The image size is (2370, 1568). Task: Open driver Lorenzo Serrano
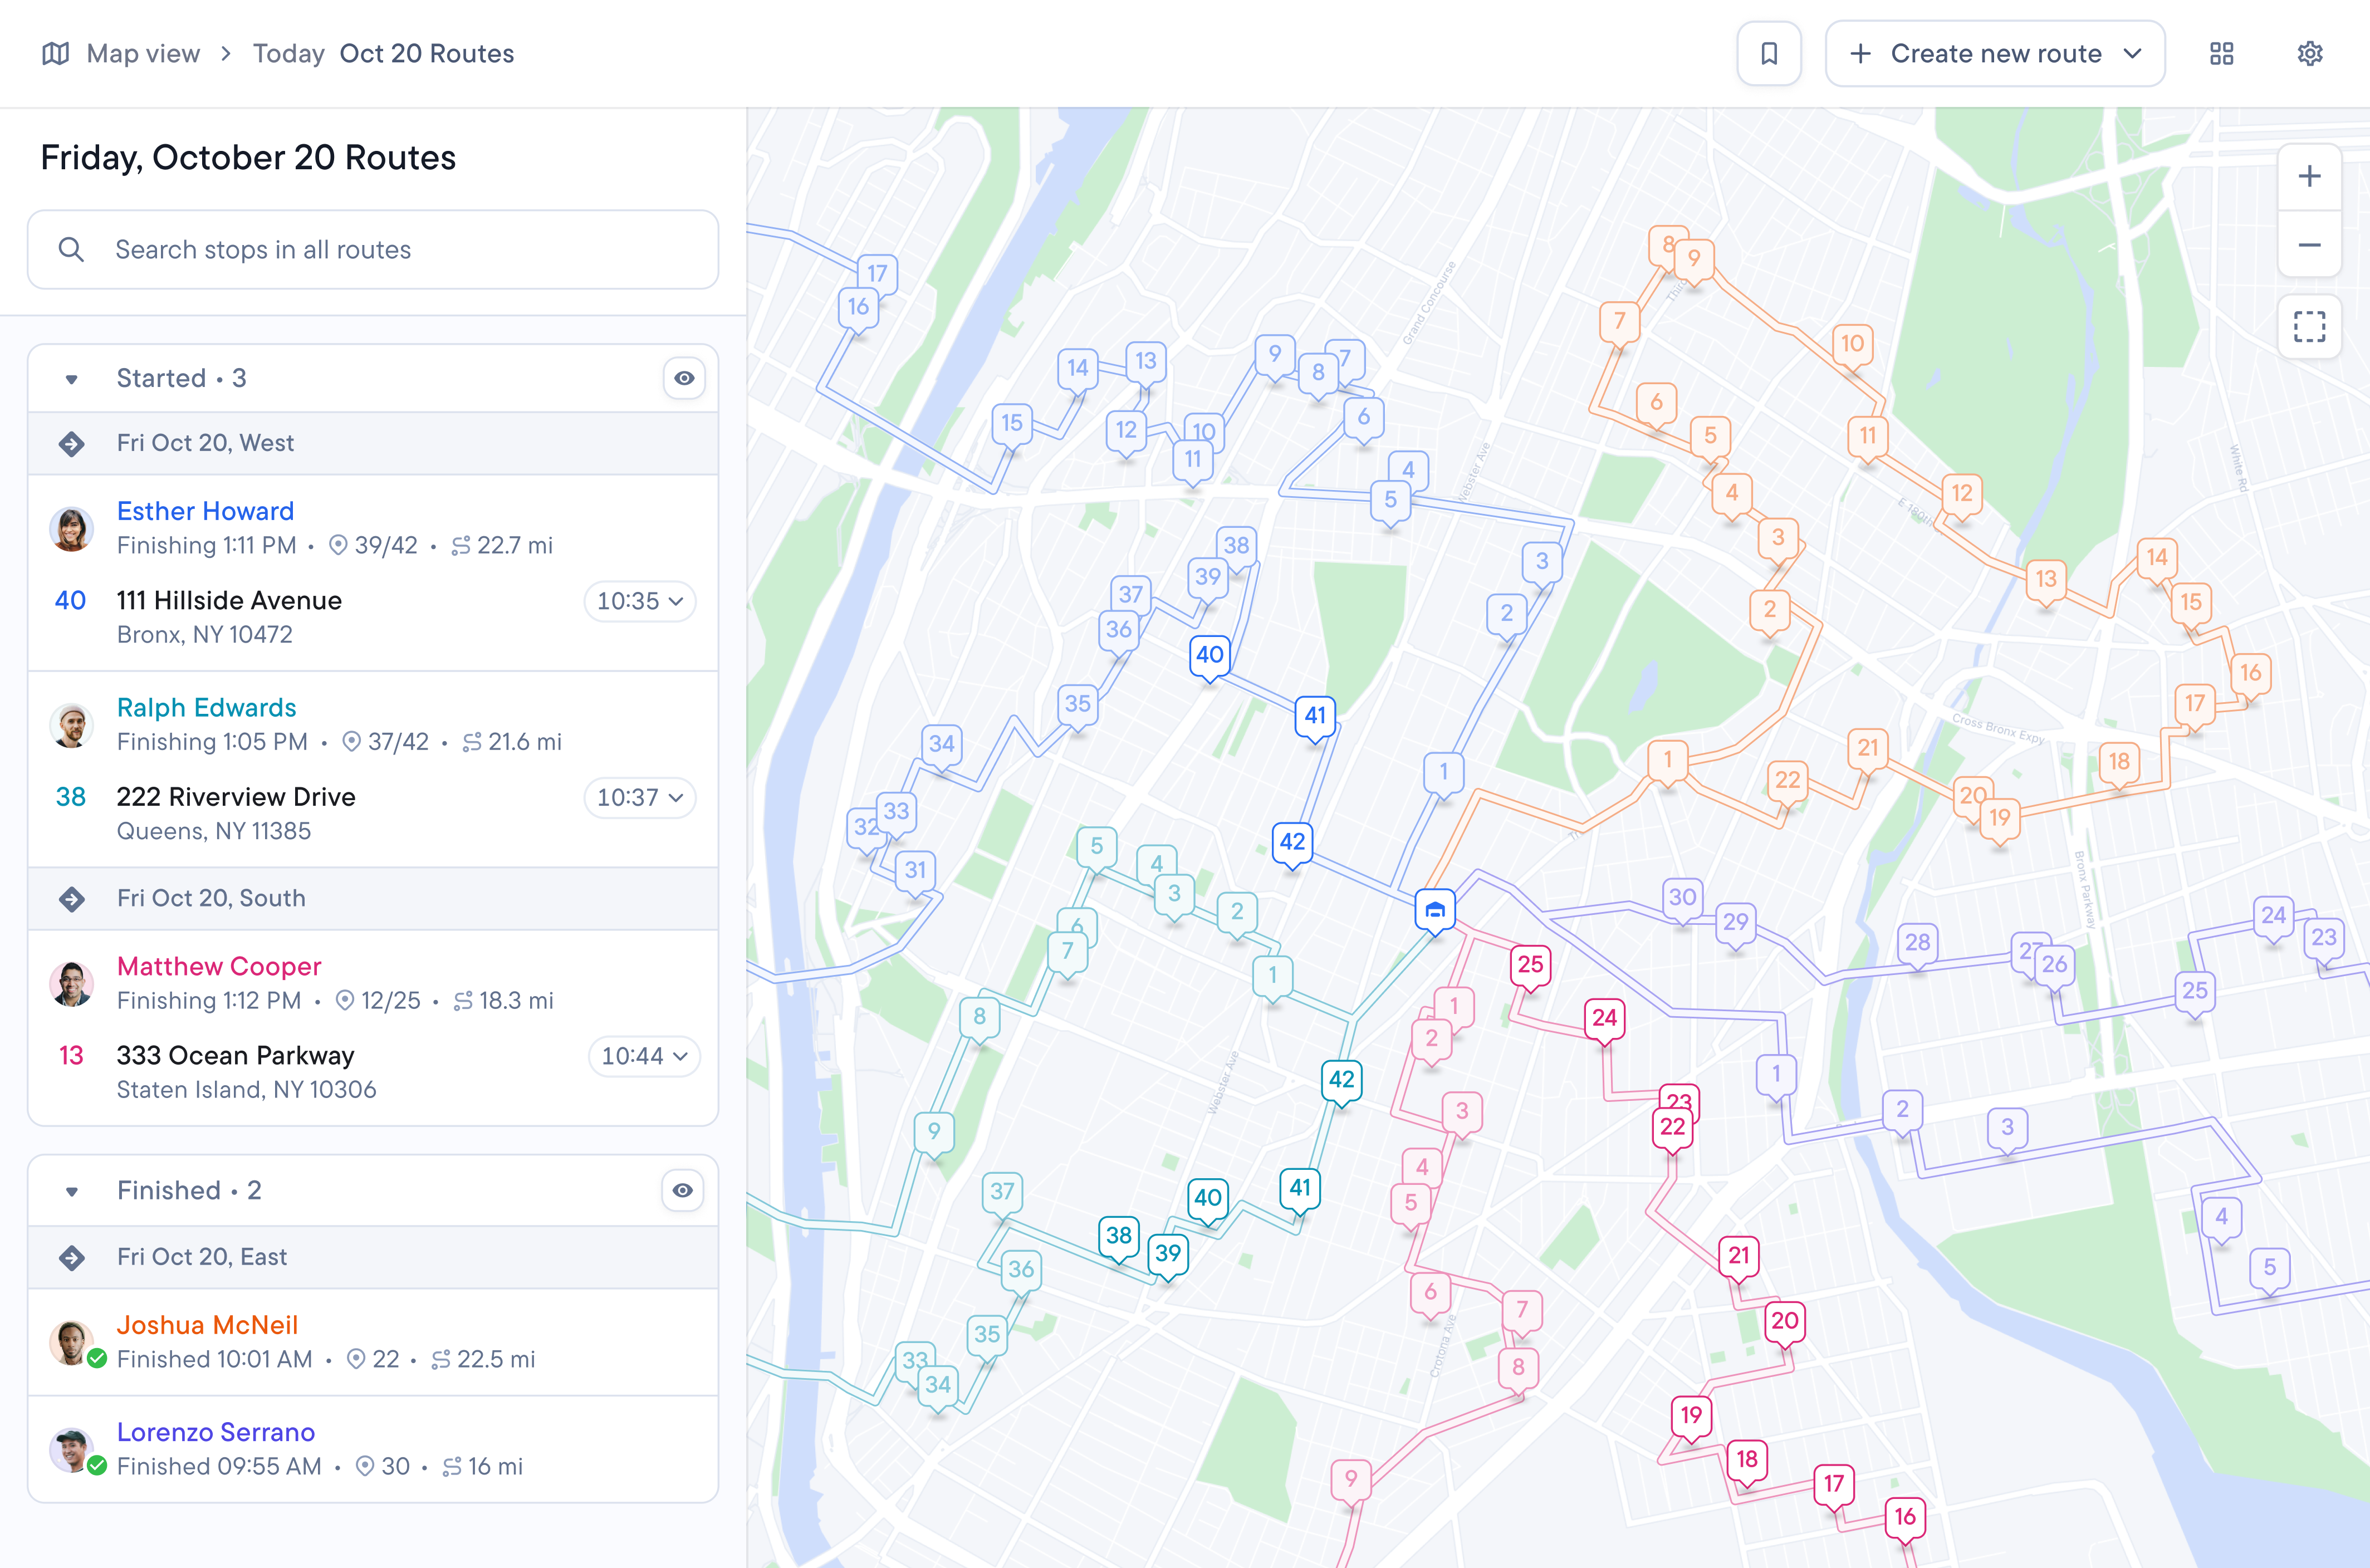coord(216,1432)
